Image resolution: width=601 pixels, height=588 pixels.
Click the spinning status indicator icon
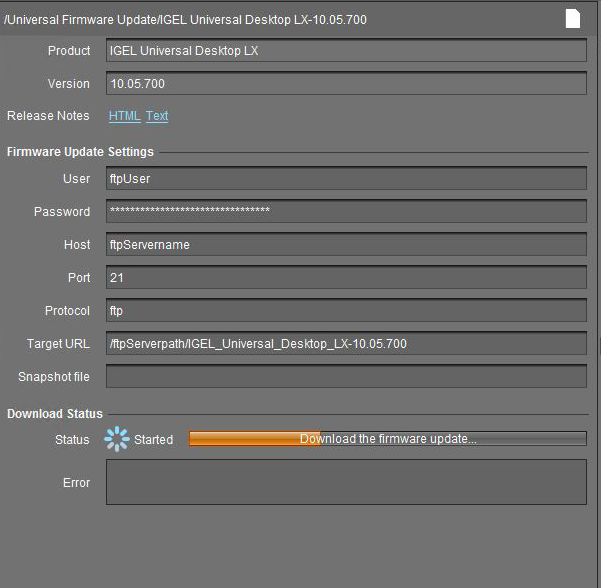[117, 439]
